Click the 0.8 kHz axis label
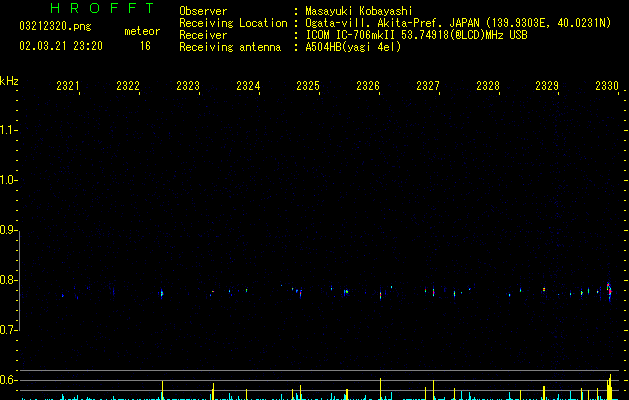The width and height of the screenshot is (629, 400). (8, 280)
